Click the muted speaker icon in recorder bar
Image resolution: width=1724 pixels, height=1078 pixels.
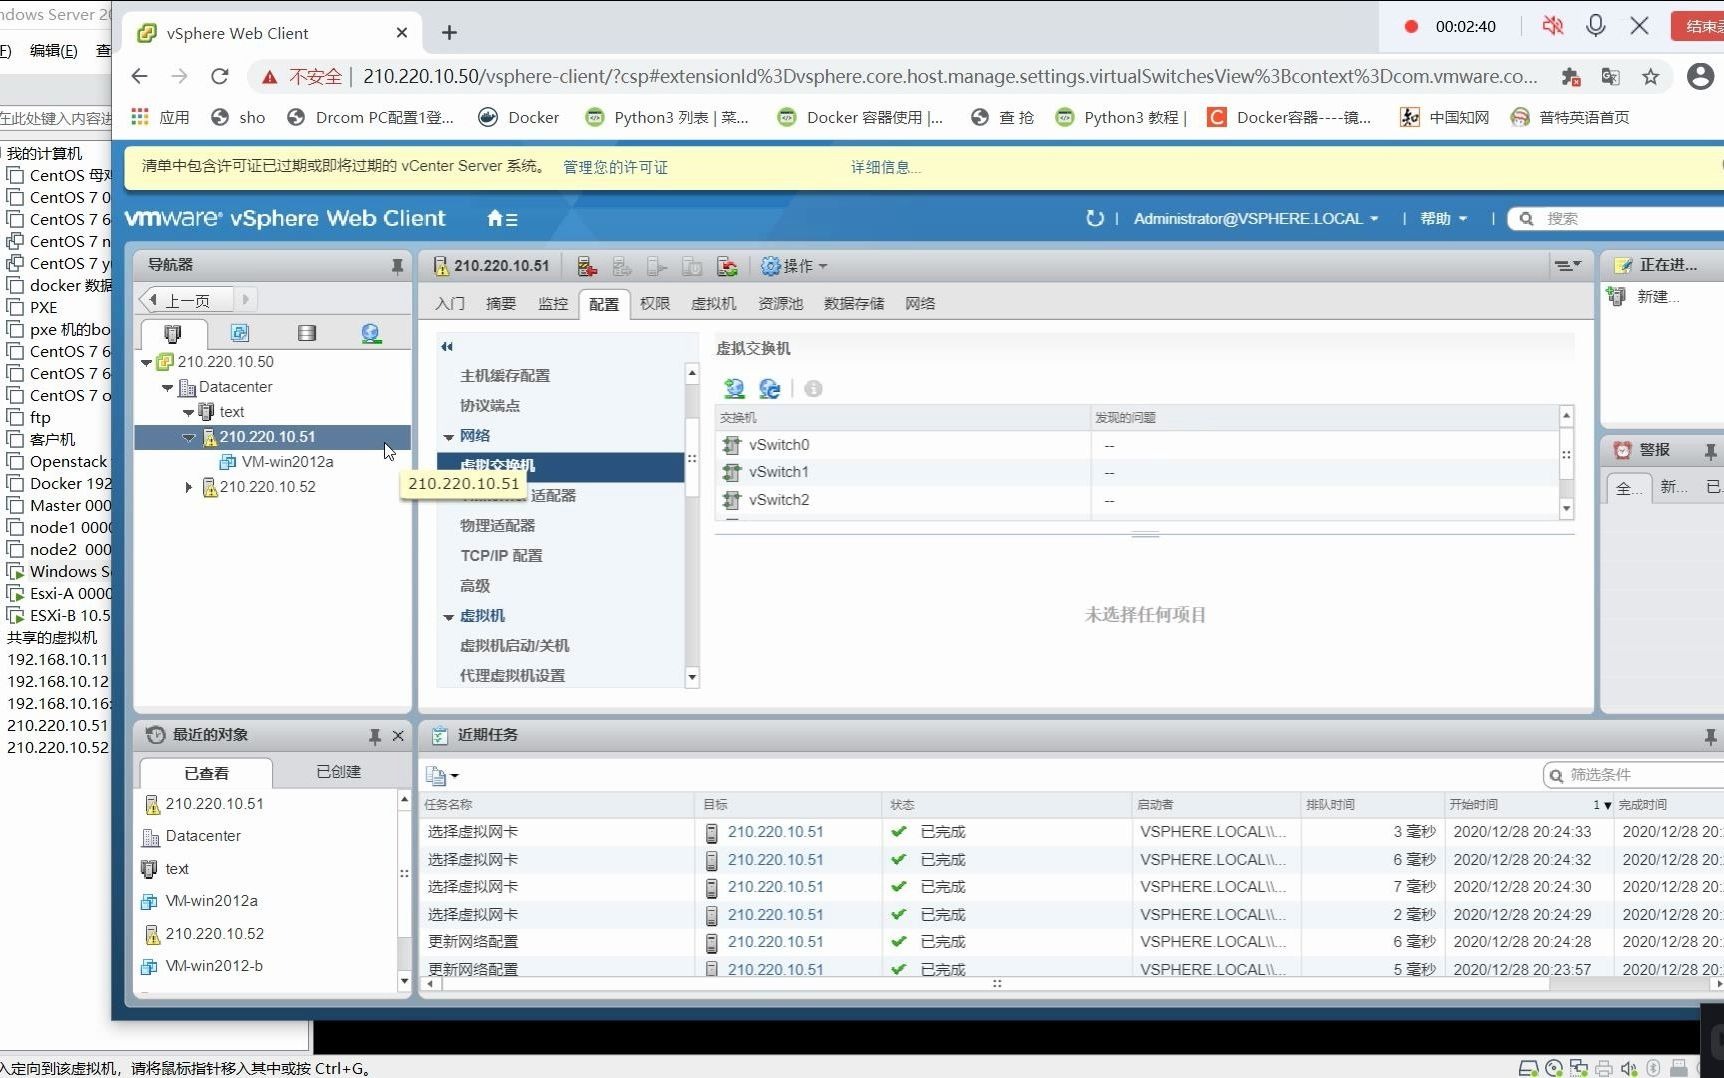(1552, 26)
